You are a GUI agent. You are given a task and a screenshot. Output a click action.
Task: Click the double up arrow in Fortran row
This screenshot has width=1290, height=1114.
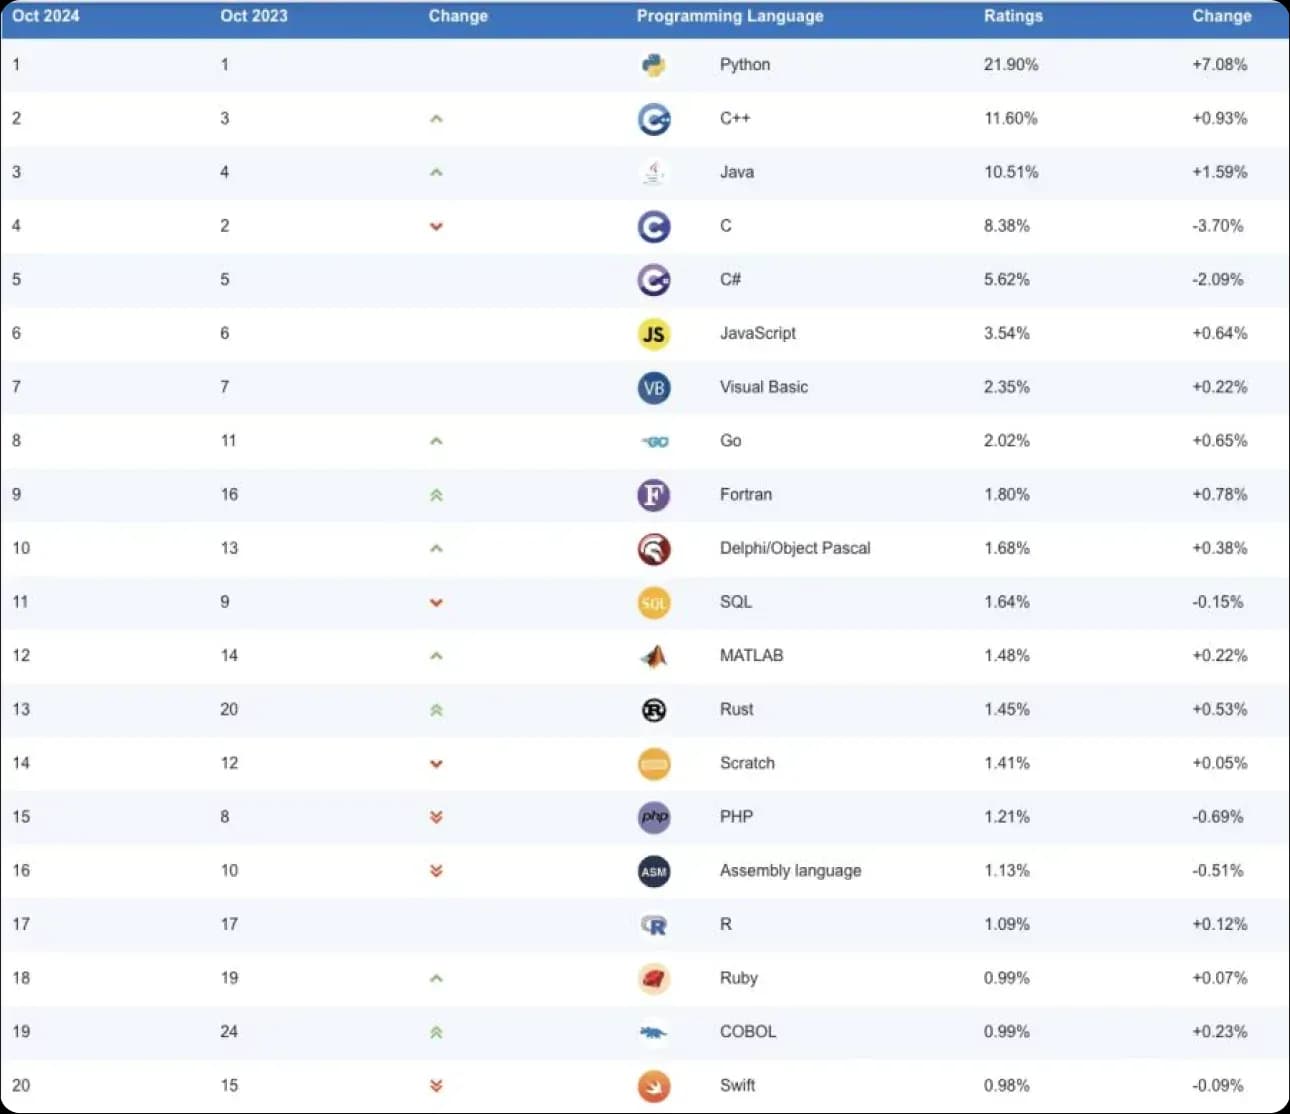[x=436, y=495]
